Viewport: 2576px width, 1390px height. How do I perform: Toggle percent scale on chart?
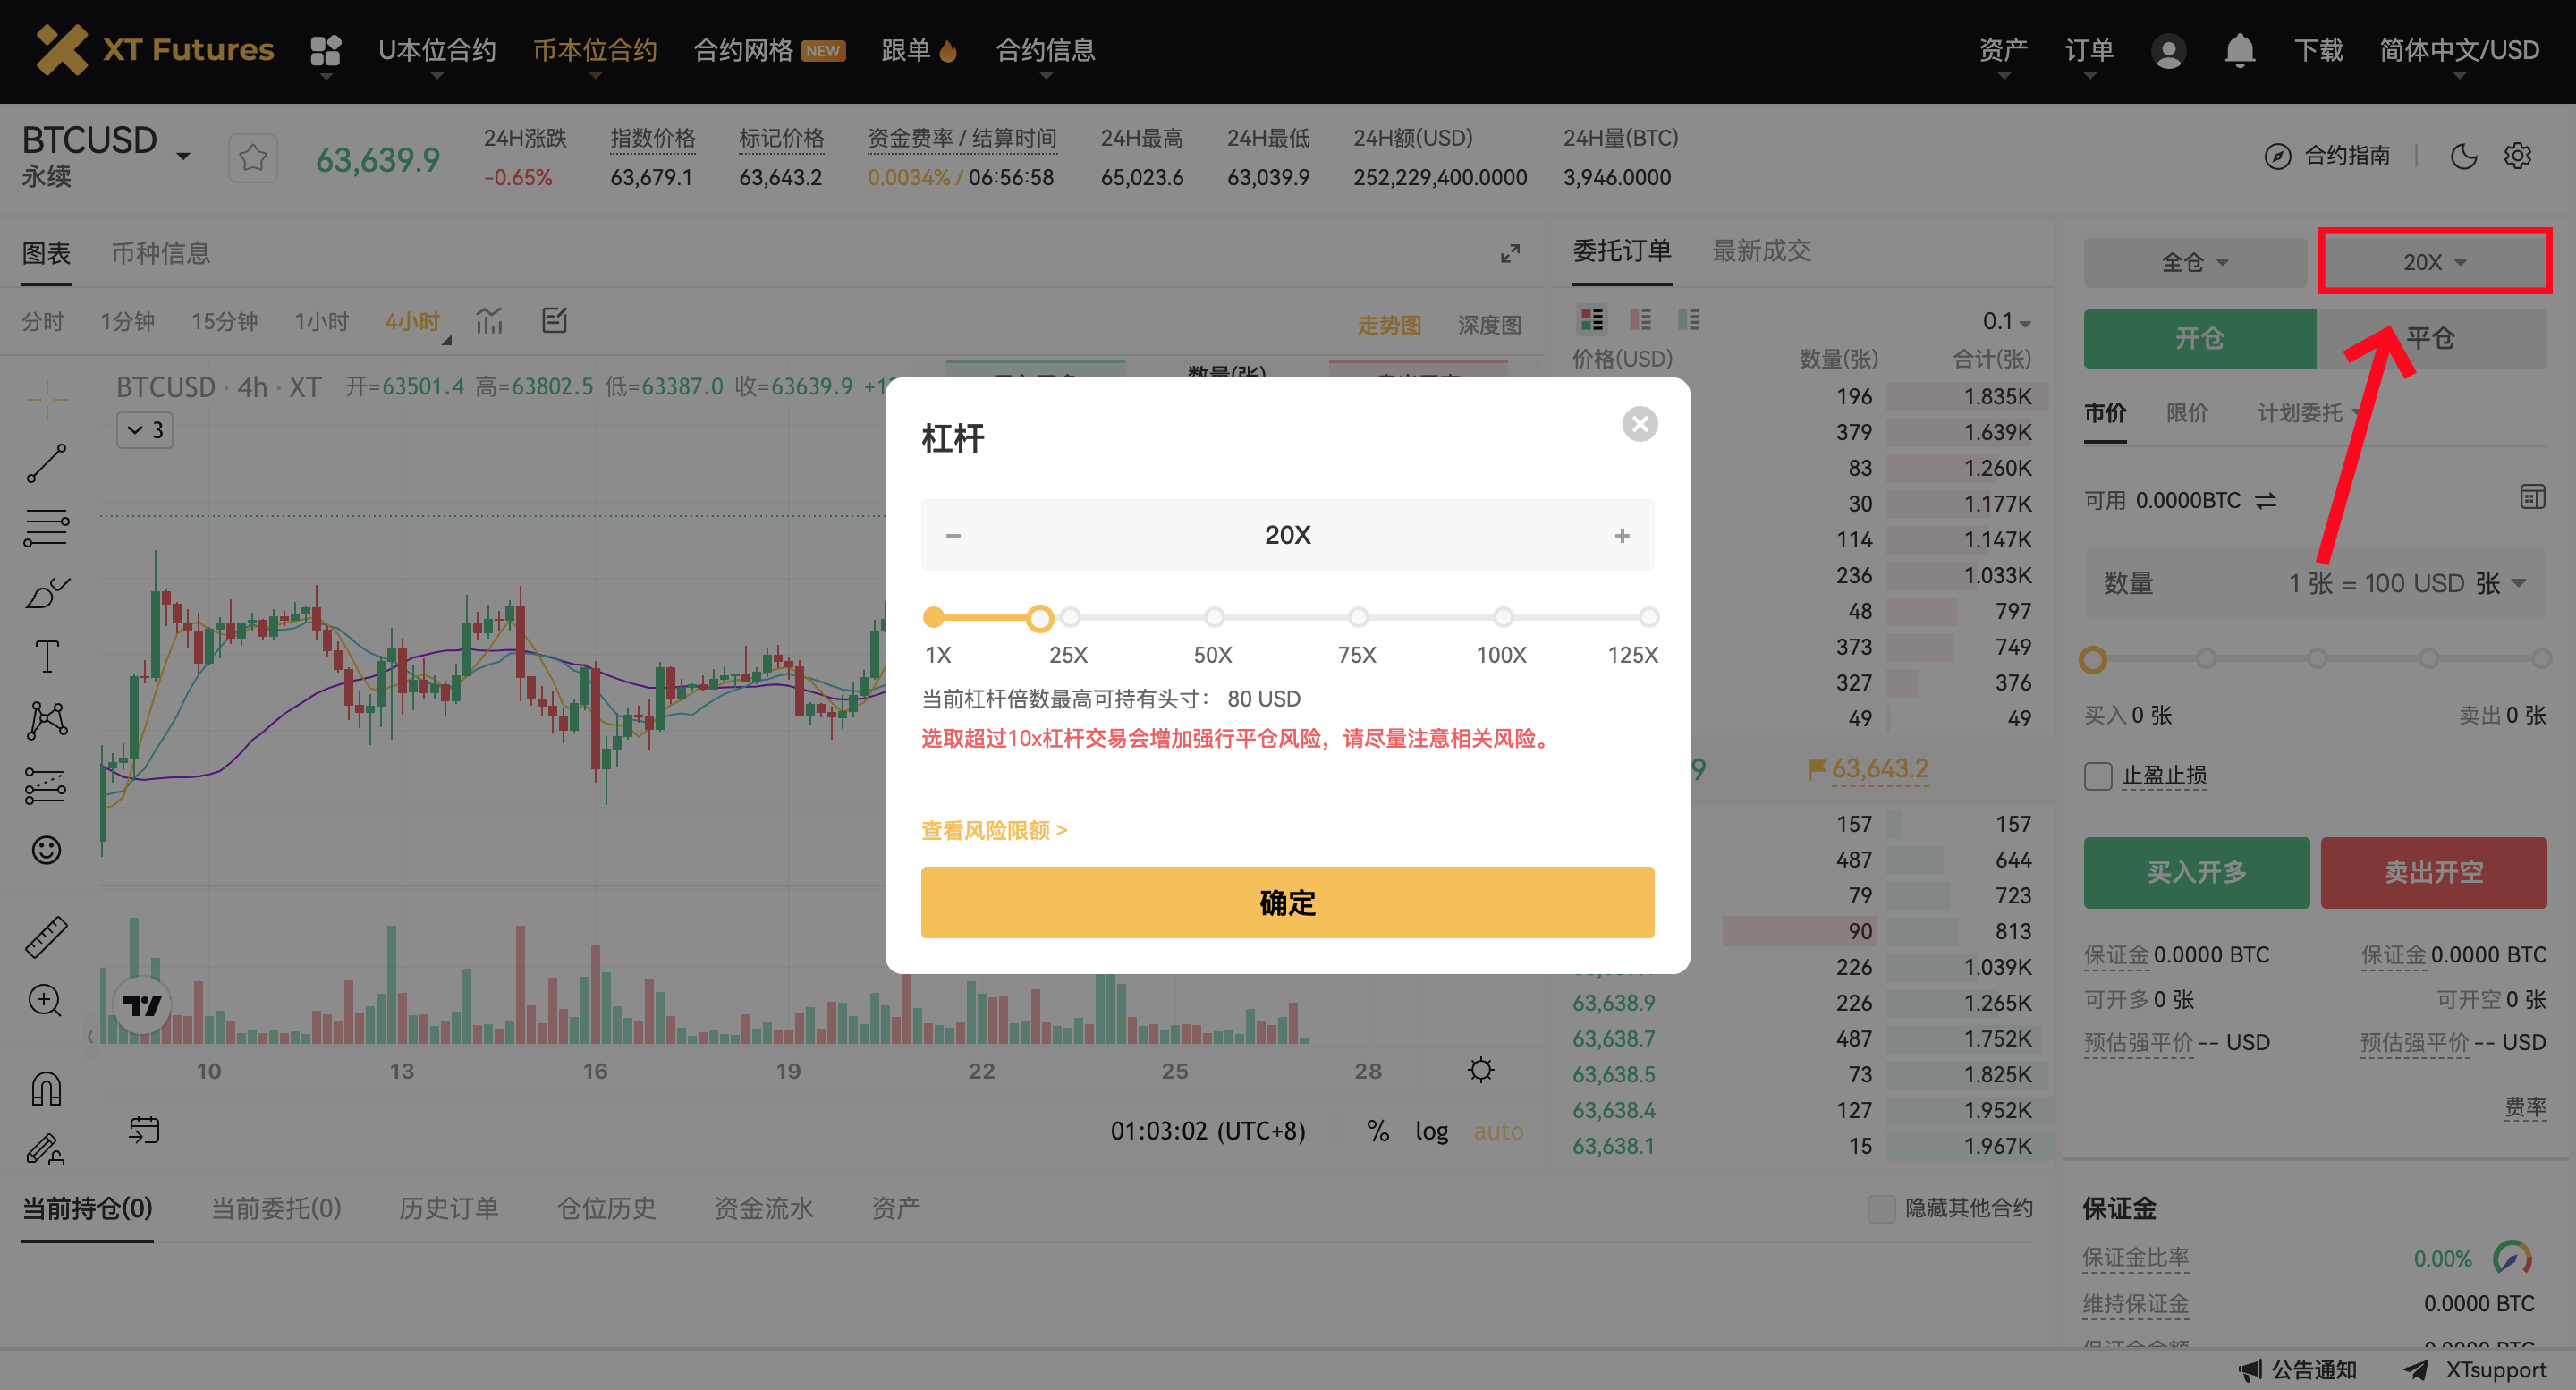click(1377, 1131)
